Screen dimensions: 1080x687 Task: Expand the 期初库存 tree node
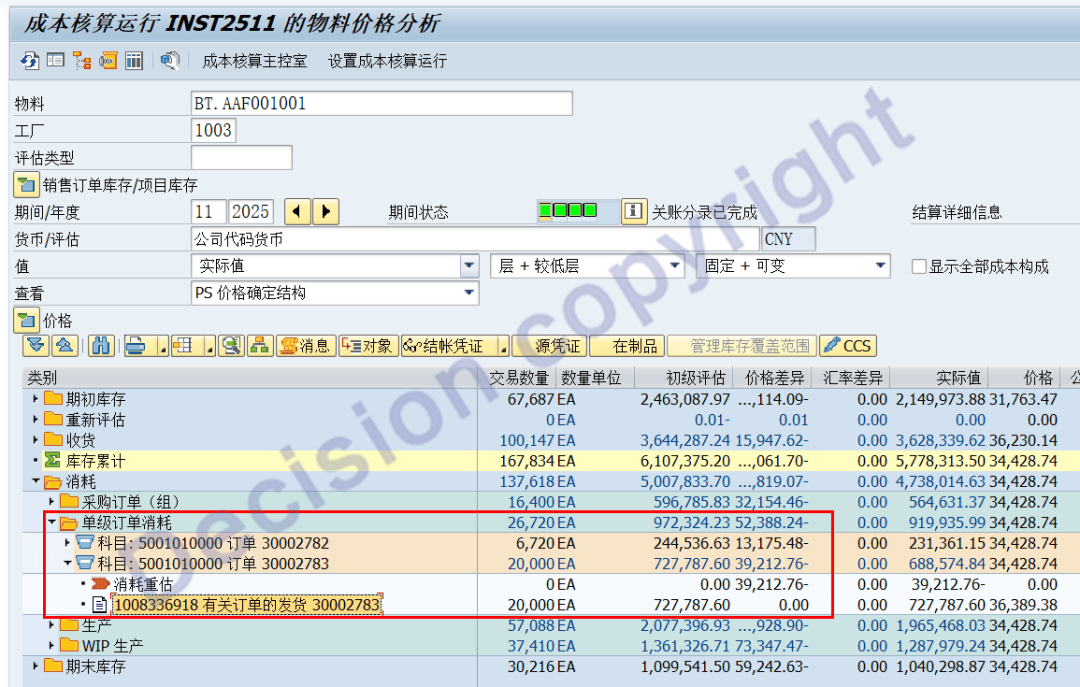click(x=36, y=399)
